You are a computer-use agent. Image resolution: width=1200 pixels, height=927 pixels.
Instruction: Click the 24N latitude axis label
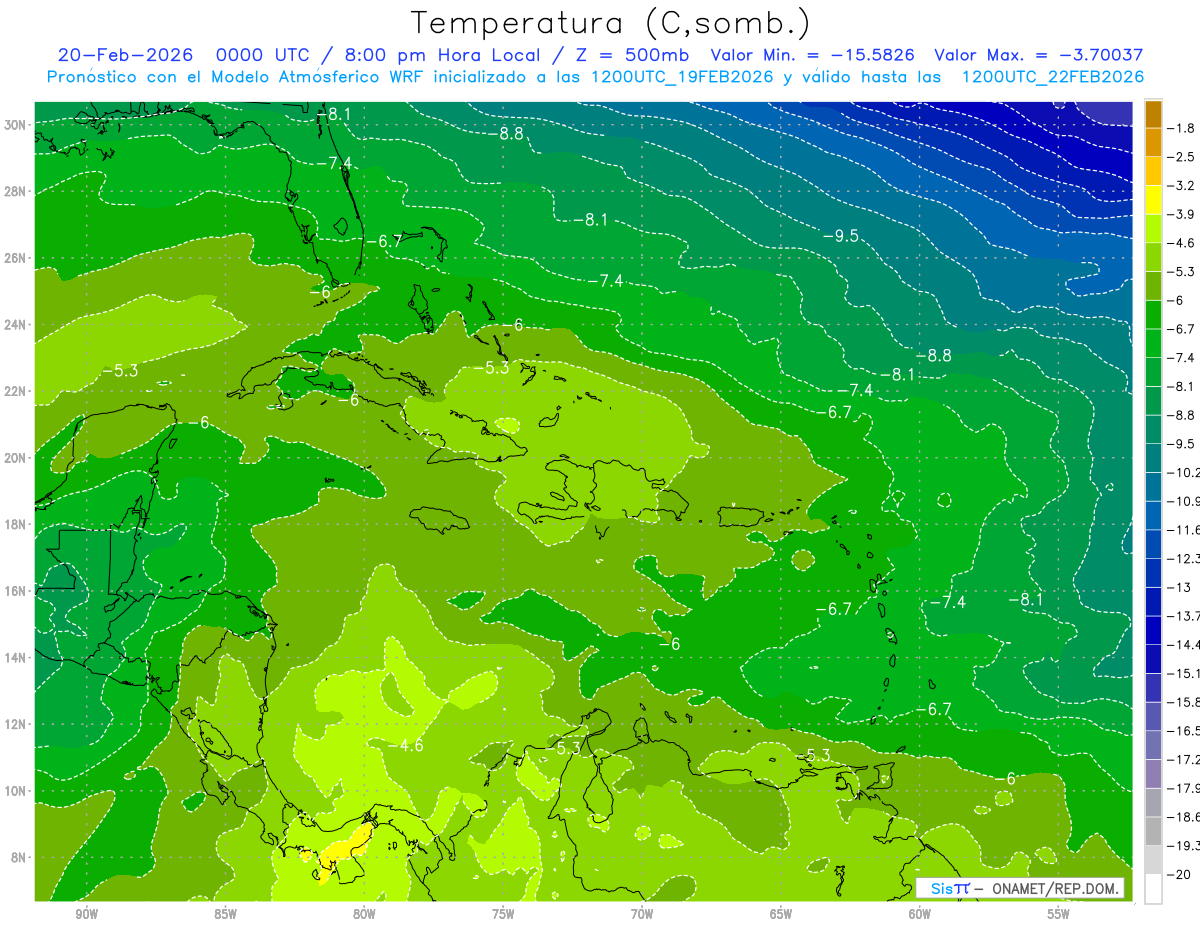coord(15,325)
